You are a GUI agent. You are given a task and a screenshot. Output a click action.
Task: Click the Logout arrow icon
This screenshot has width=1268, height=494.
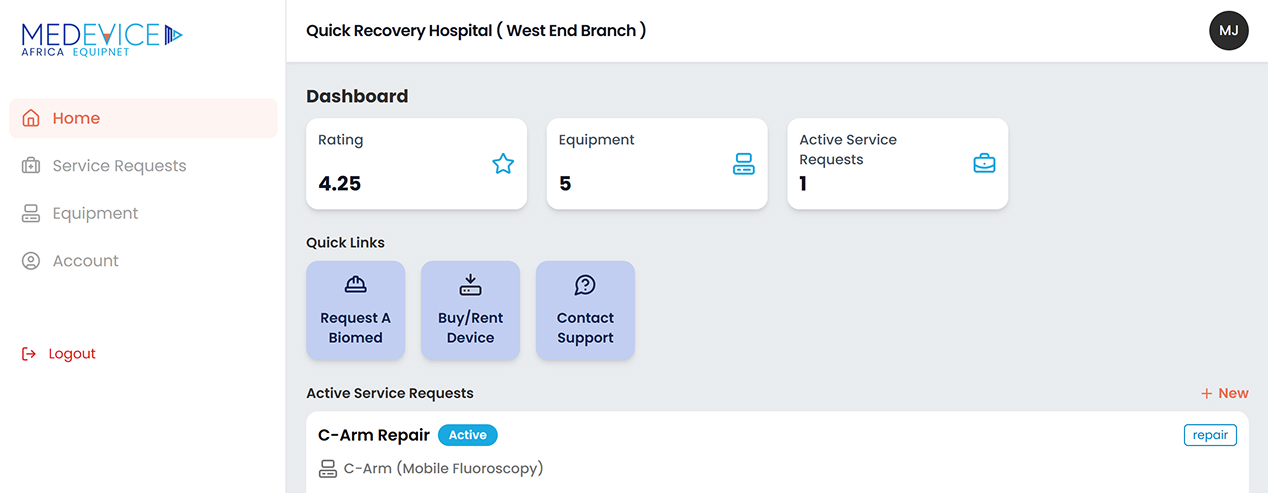(x=29, y=354)
